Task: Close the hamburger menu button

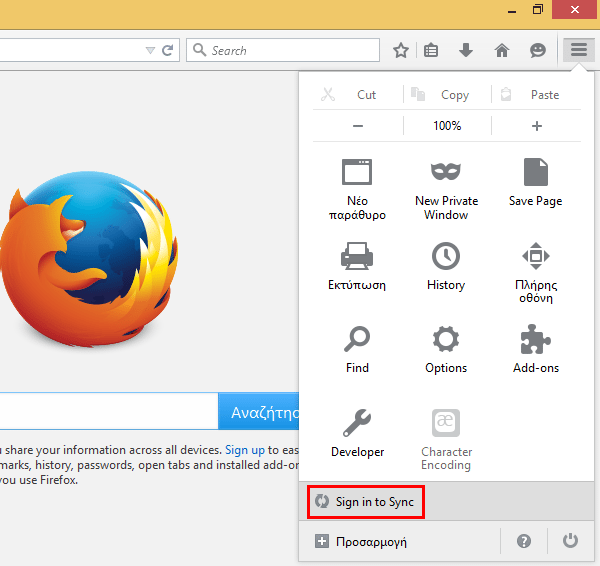Action: pyautogui.click(x=579, y=50)
